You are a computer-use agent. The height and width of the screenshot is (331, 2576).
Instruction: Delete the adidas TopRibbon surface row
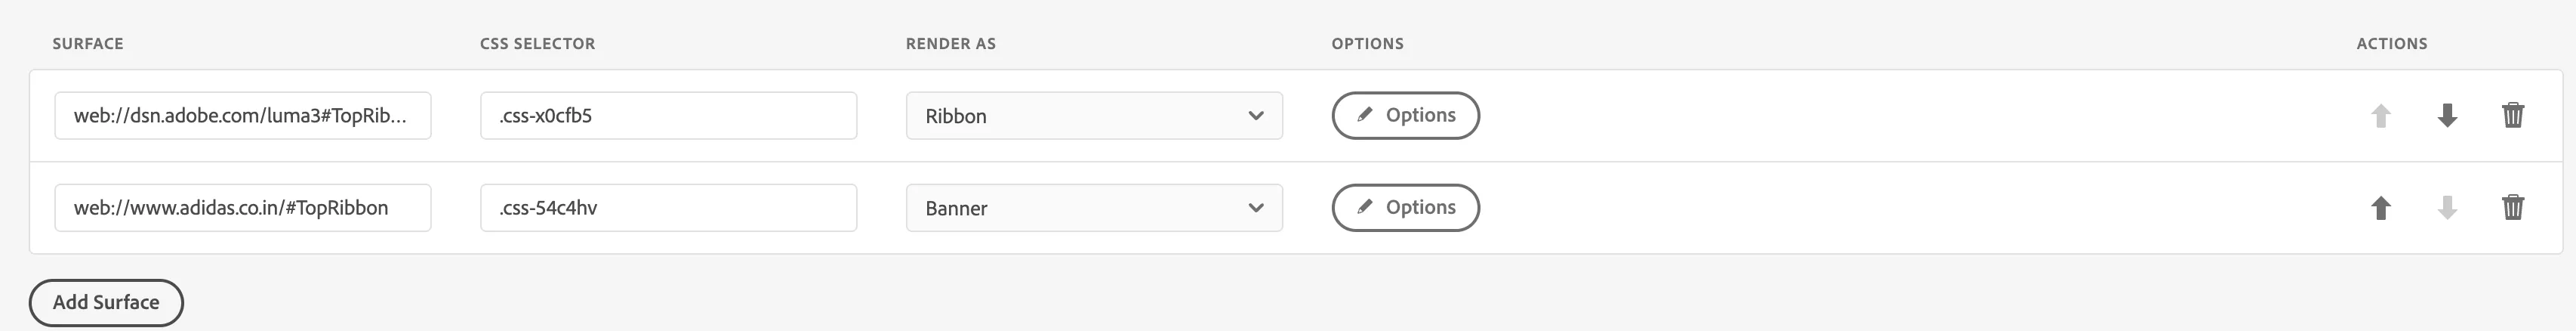2513,207
